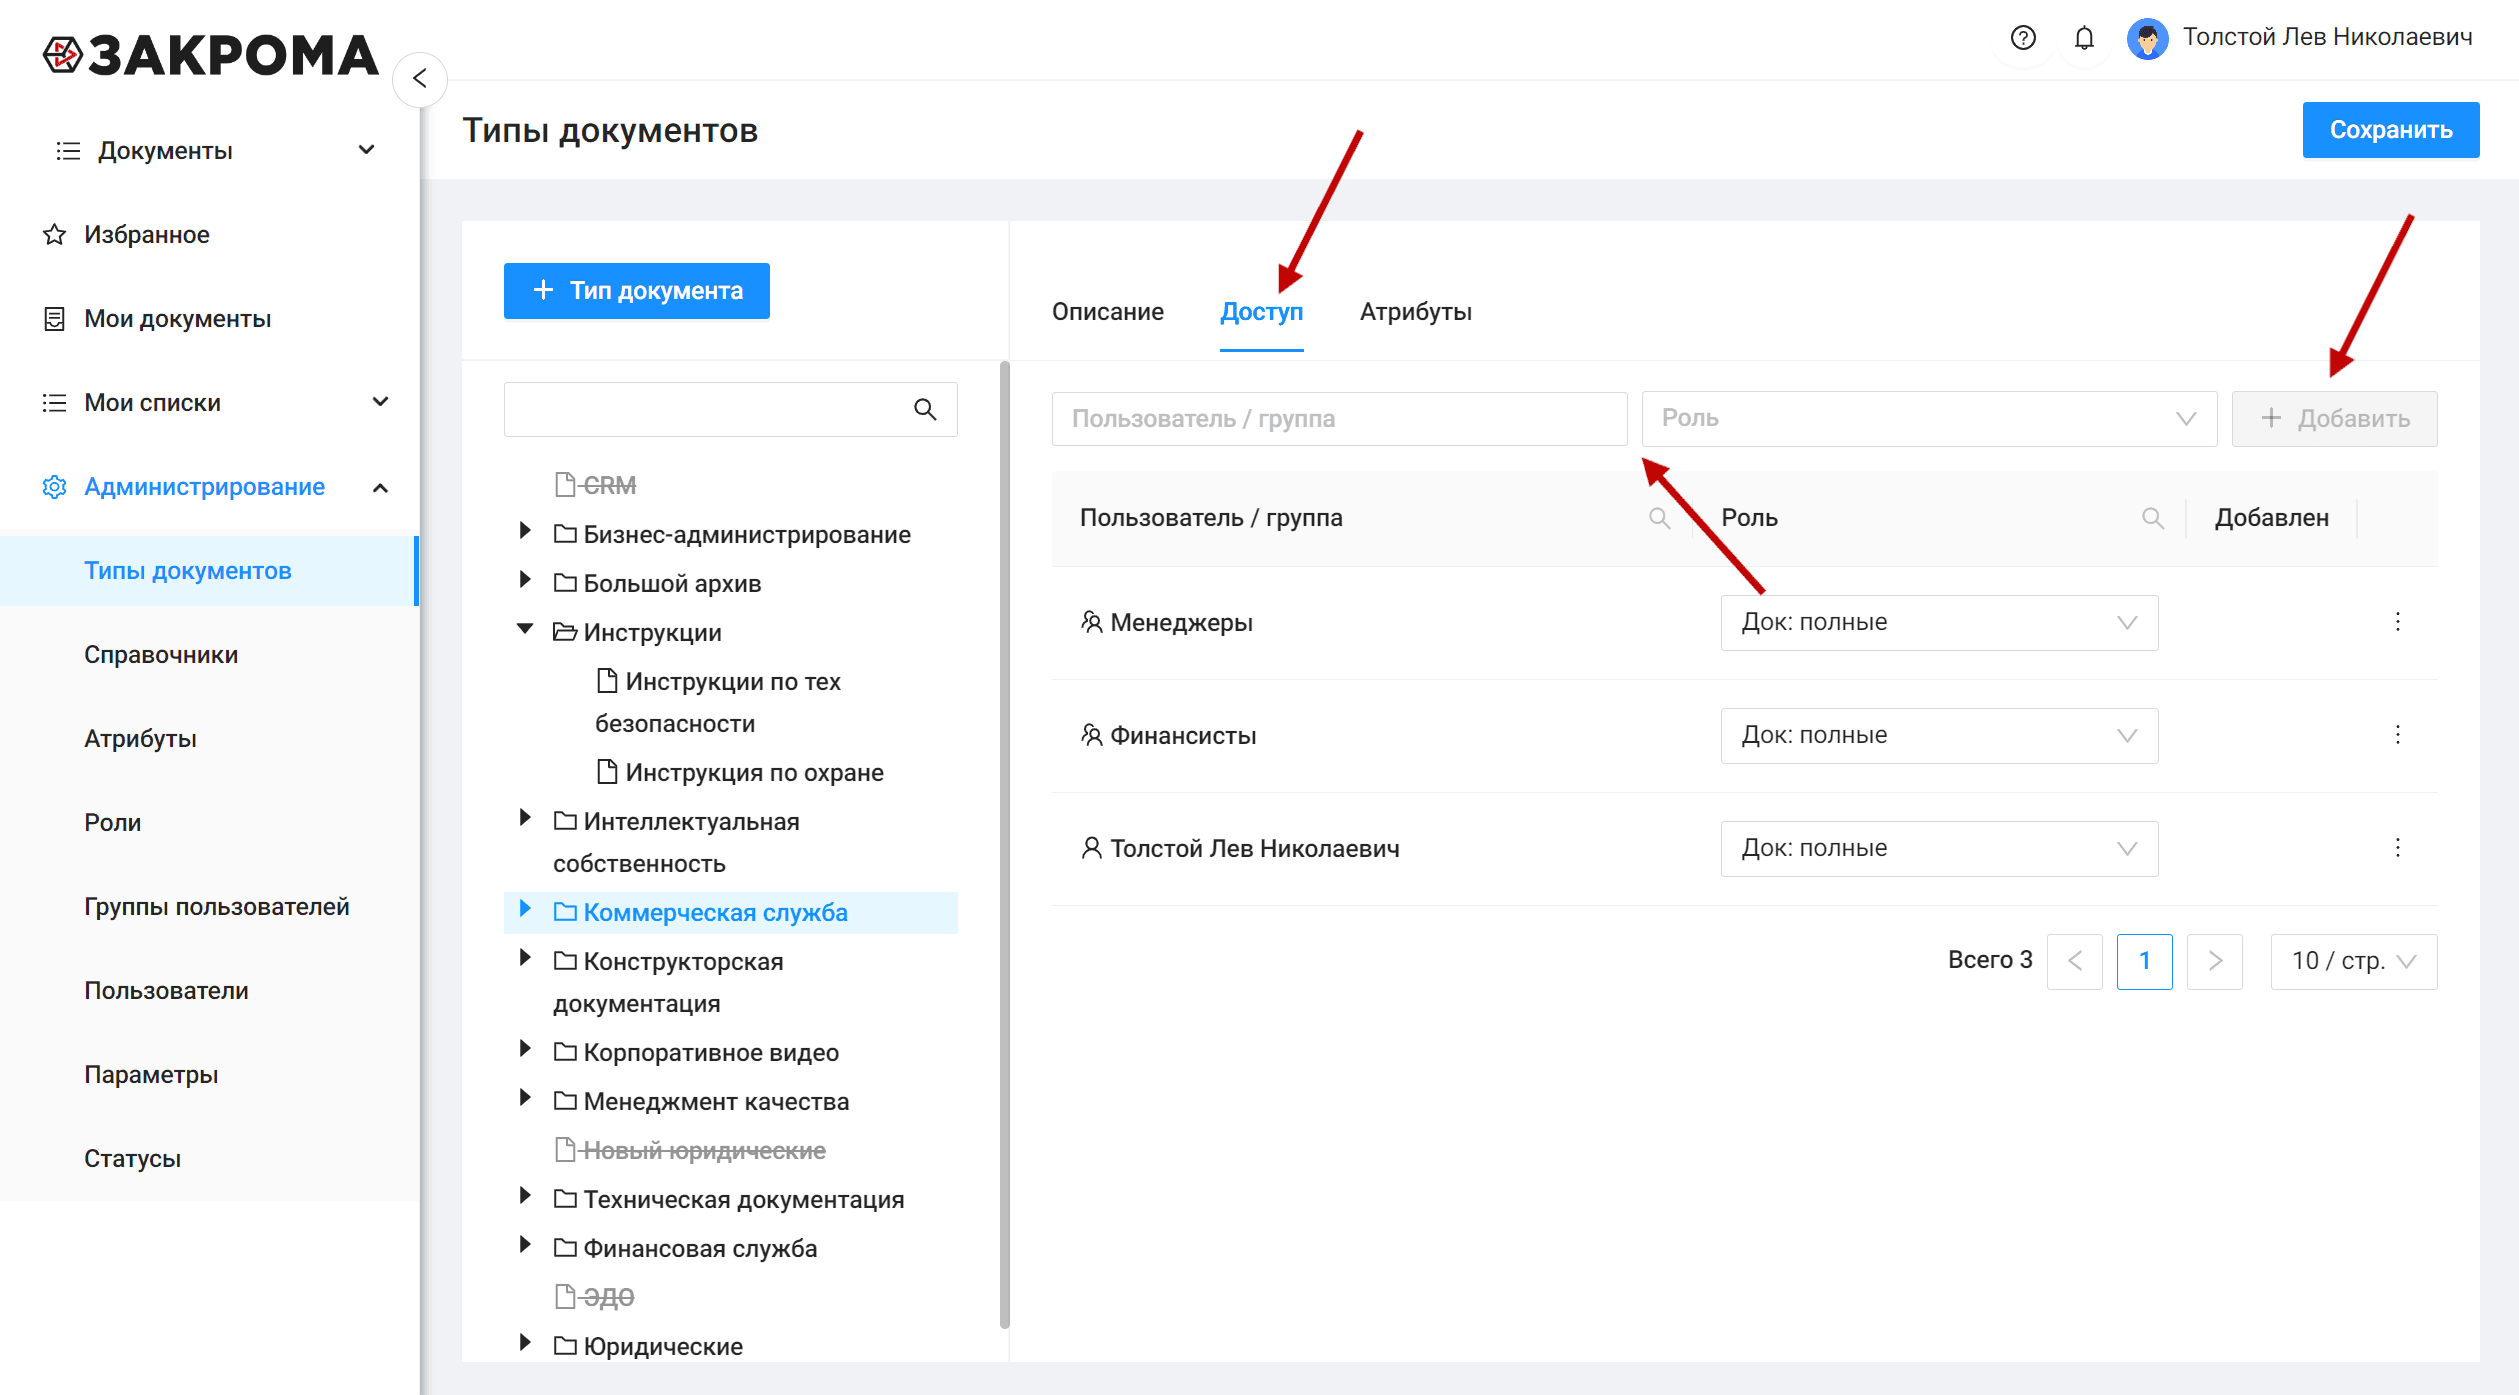Switch to the Описание tab
This screenshot has height=1395, width=2519.
click(x=1107, y=312)
